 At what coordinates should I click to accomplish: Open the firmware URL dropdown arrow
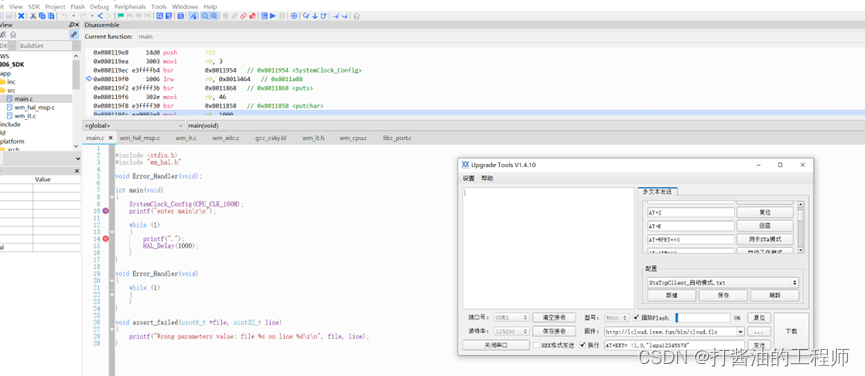(740, 332)
